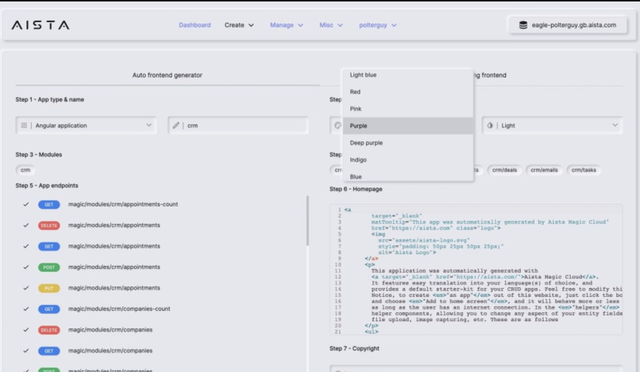Click the contrast icon in the Light theme field

click(490, 125)
